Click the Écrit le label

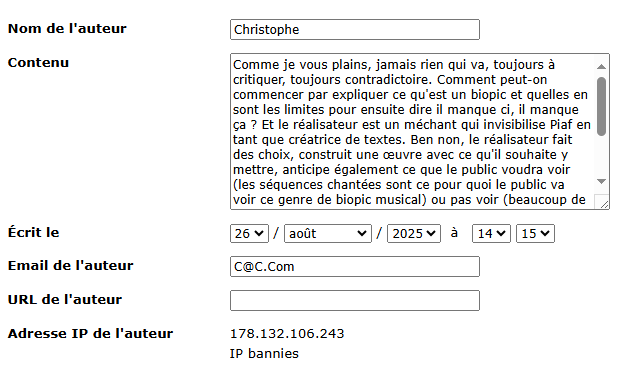[33, 232]
